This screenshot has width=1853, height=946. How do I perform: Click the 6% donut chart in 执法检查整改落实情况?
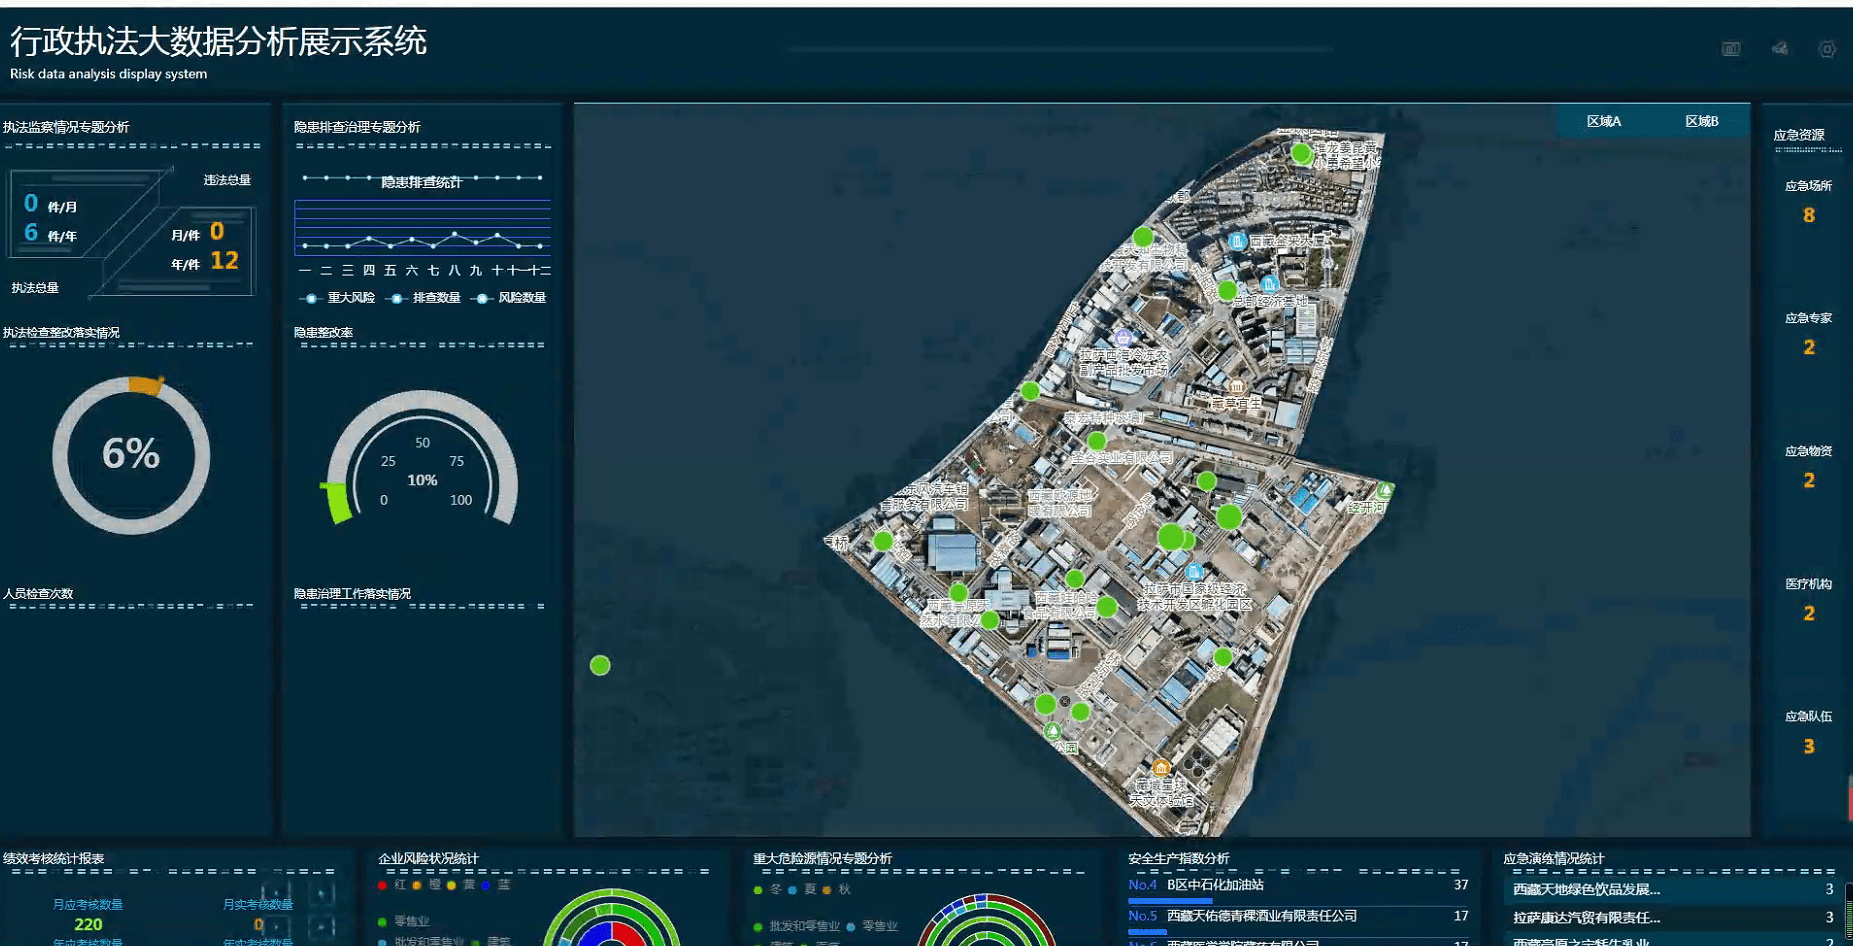coord(131,455)
